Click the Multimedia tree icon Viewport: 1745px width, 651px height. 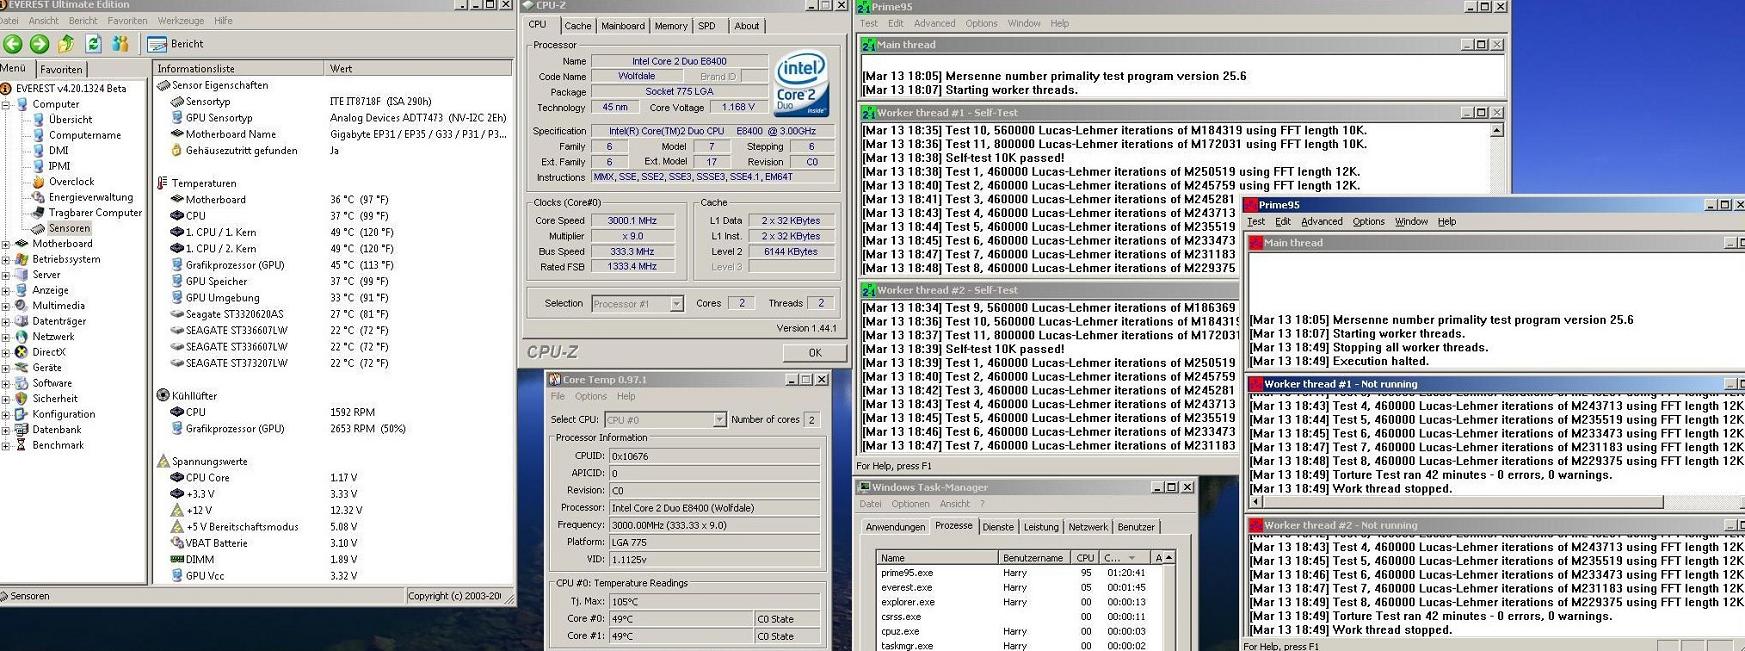click(21, 306)
